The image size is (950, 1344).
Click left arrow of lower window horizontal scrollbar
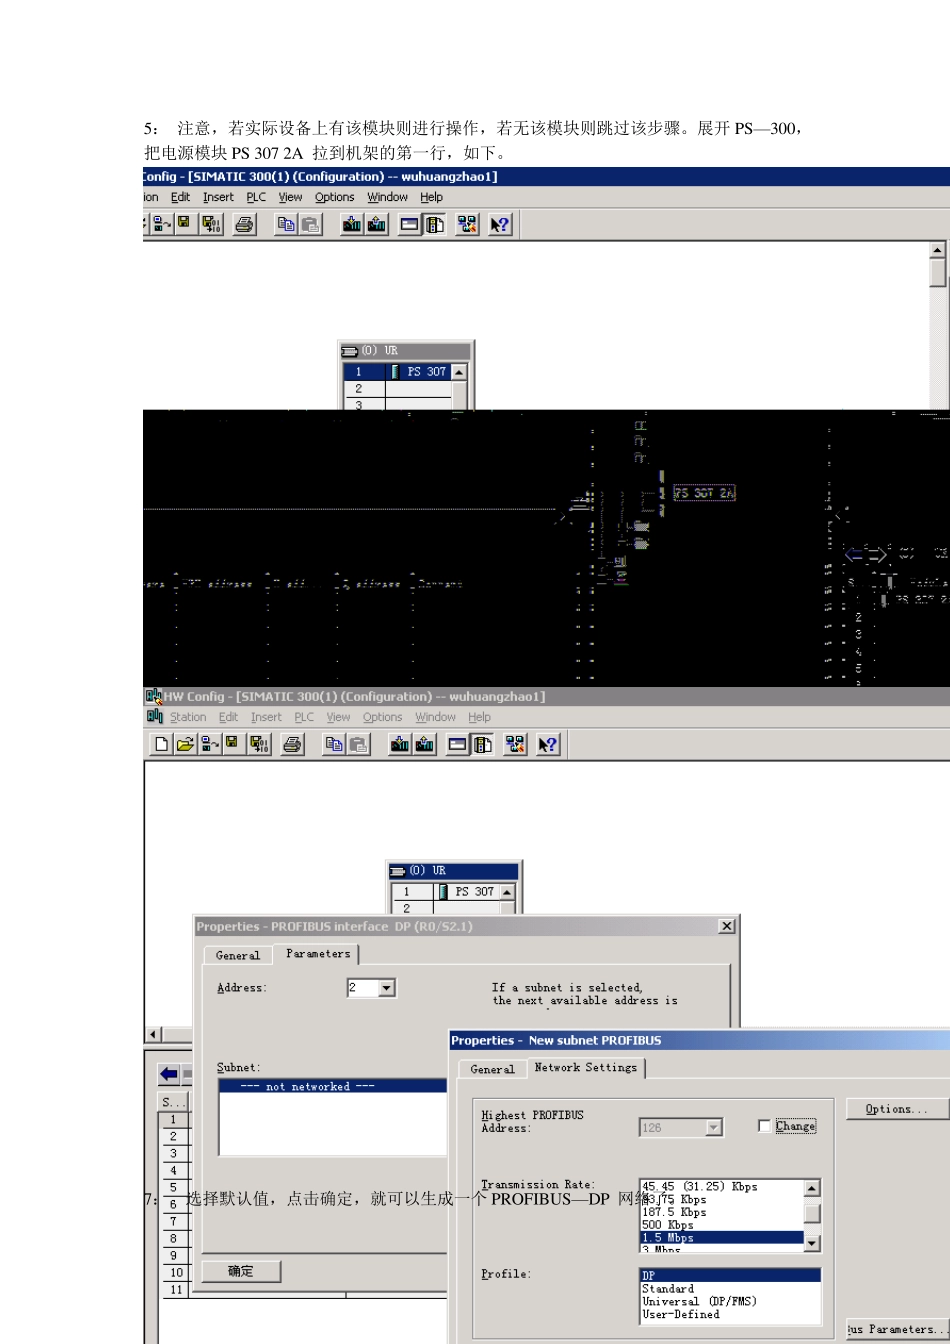[154, 1034]
